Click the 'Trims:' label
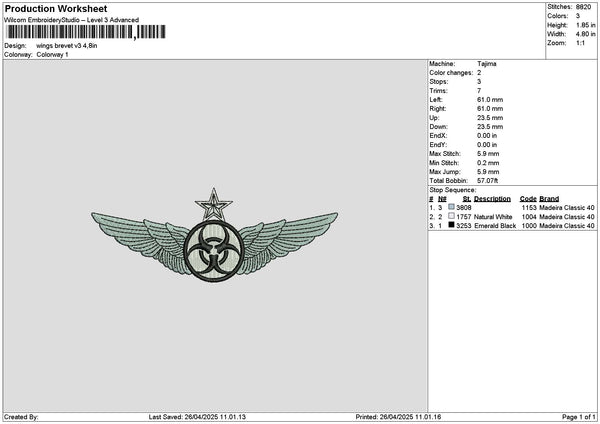Viewport: 600px width, 424px height. 438,91
